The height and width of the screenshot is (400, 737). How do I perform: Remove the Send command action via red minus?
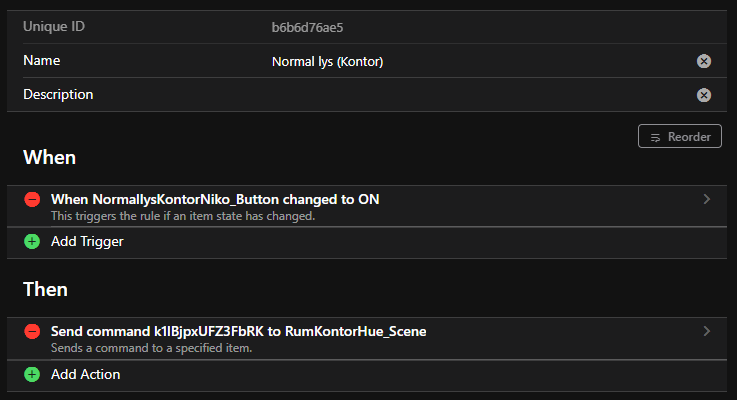pos(32,331)
